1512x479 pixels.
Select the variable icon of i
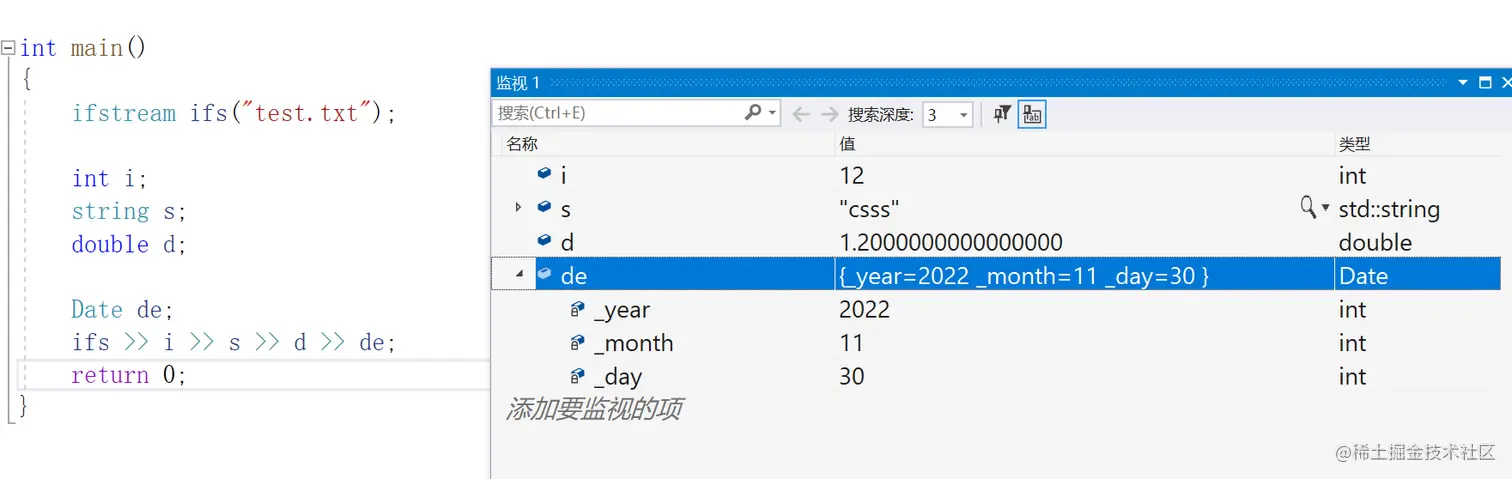point(544,174)
